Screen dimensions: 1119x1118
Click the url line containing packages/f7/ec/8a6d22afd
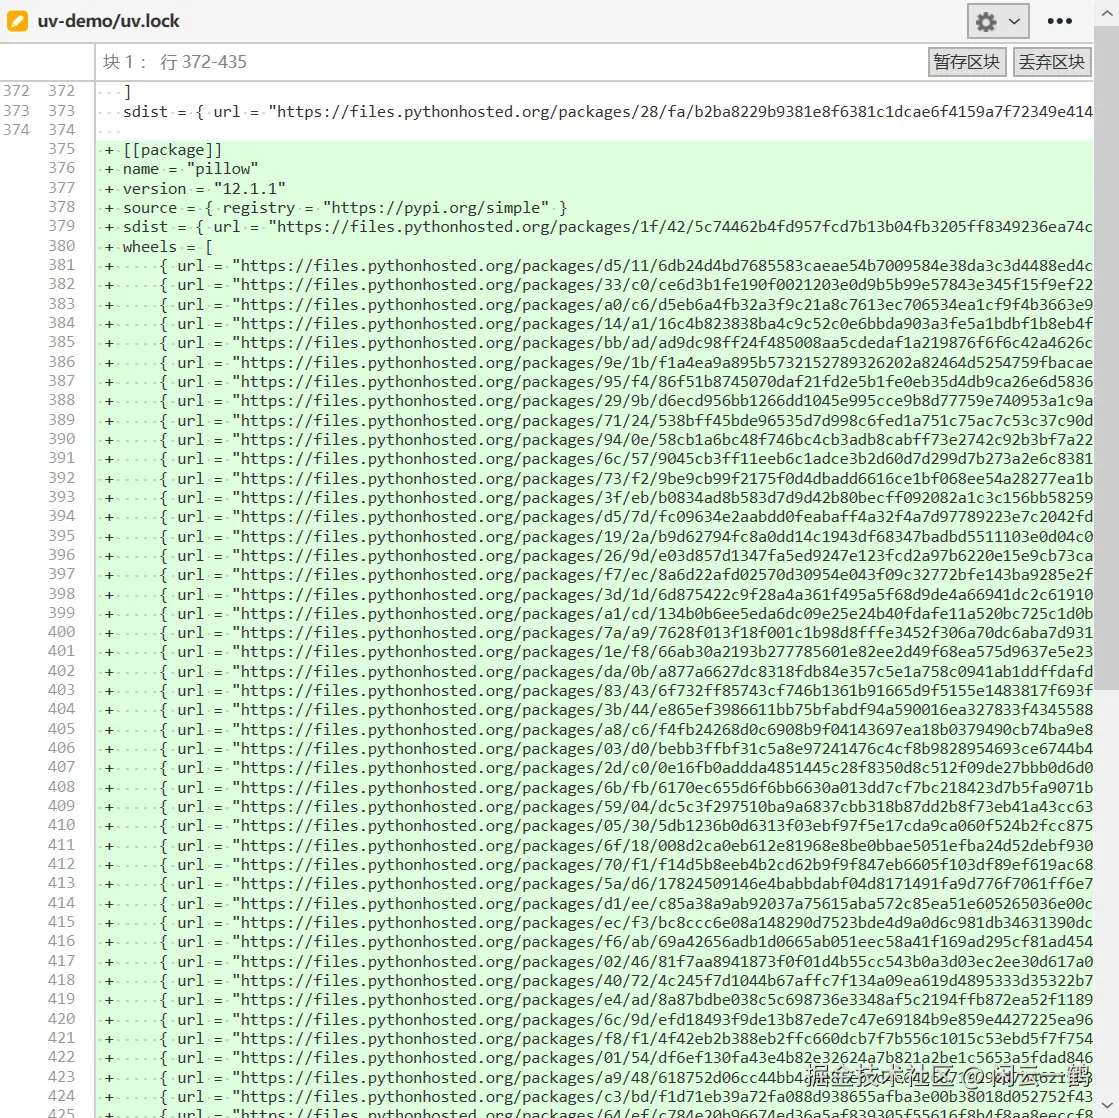594,575
